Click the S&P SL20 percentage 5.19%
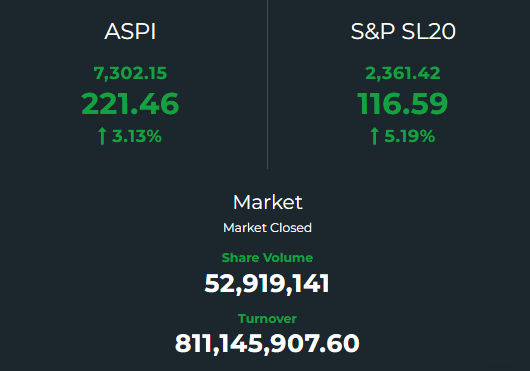530x371 pixels. pos(410,136)
